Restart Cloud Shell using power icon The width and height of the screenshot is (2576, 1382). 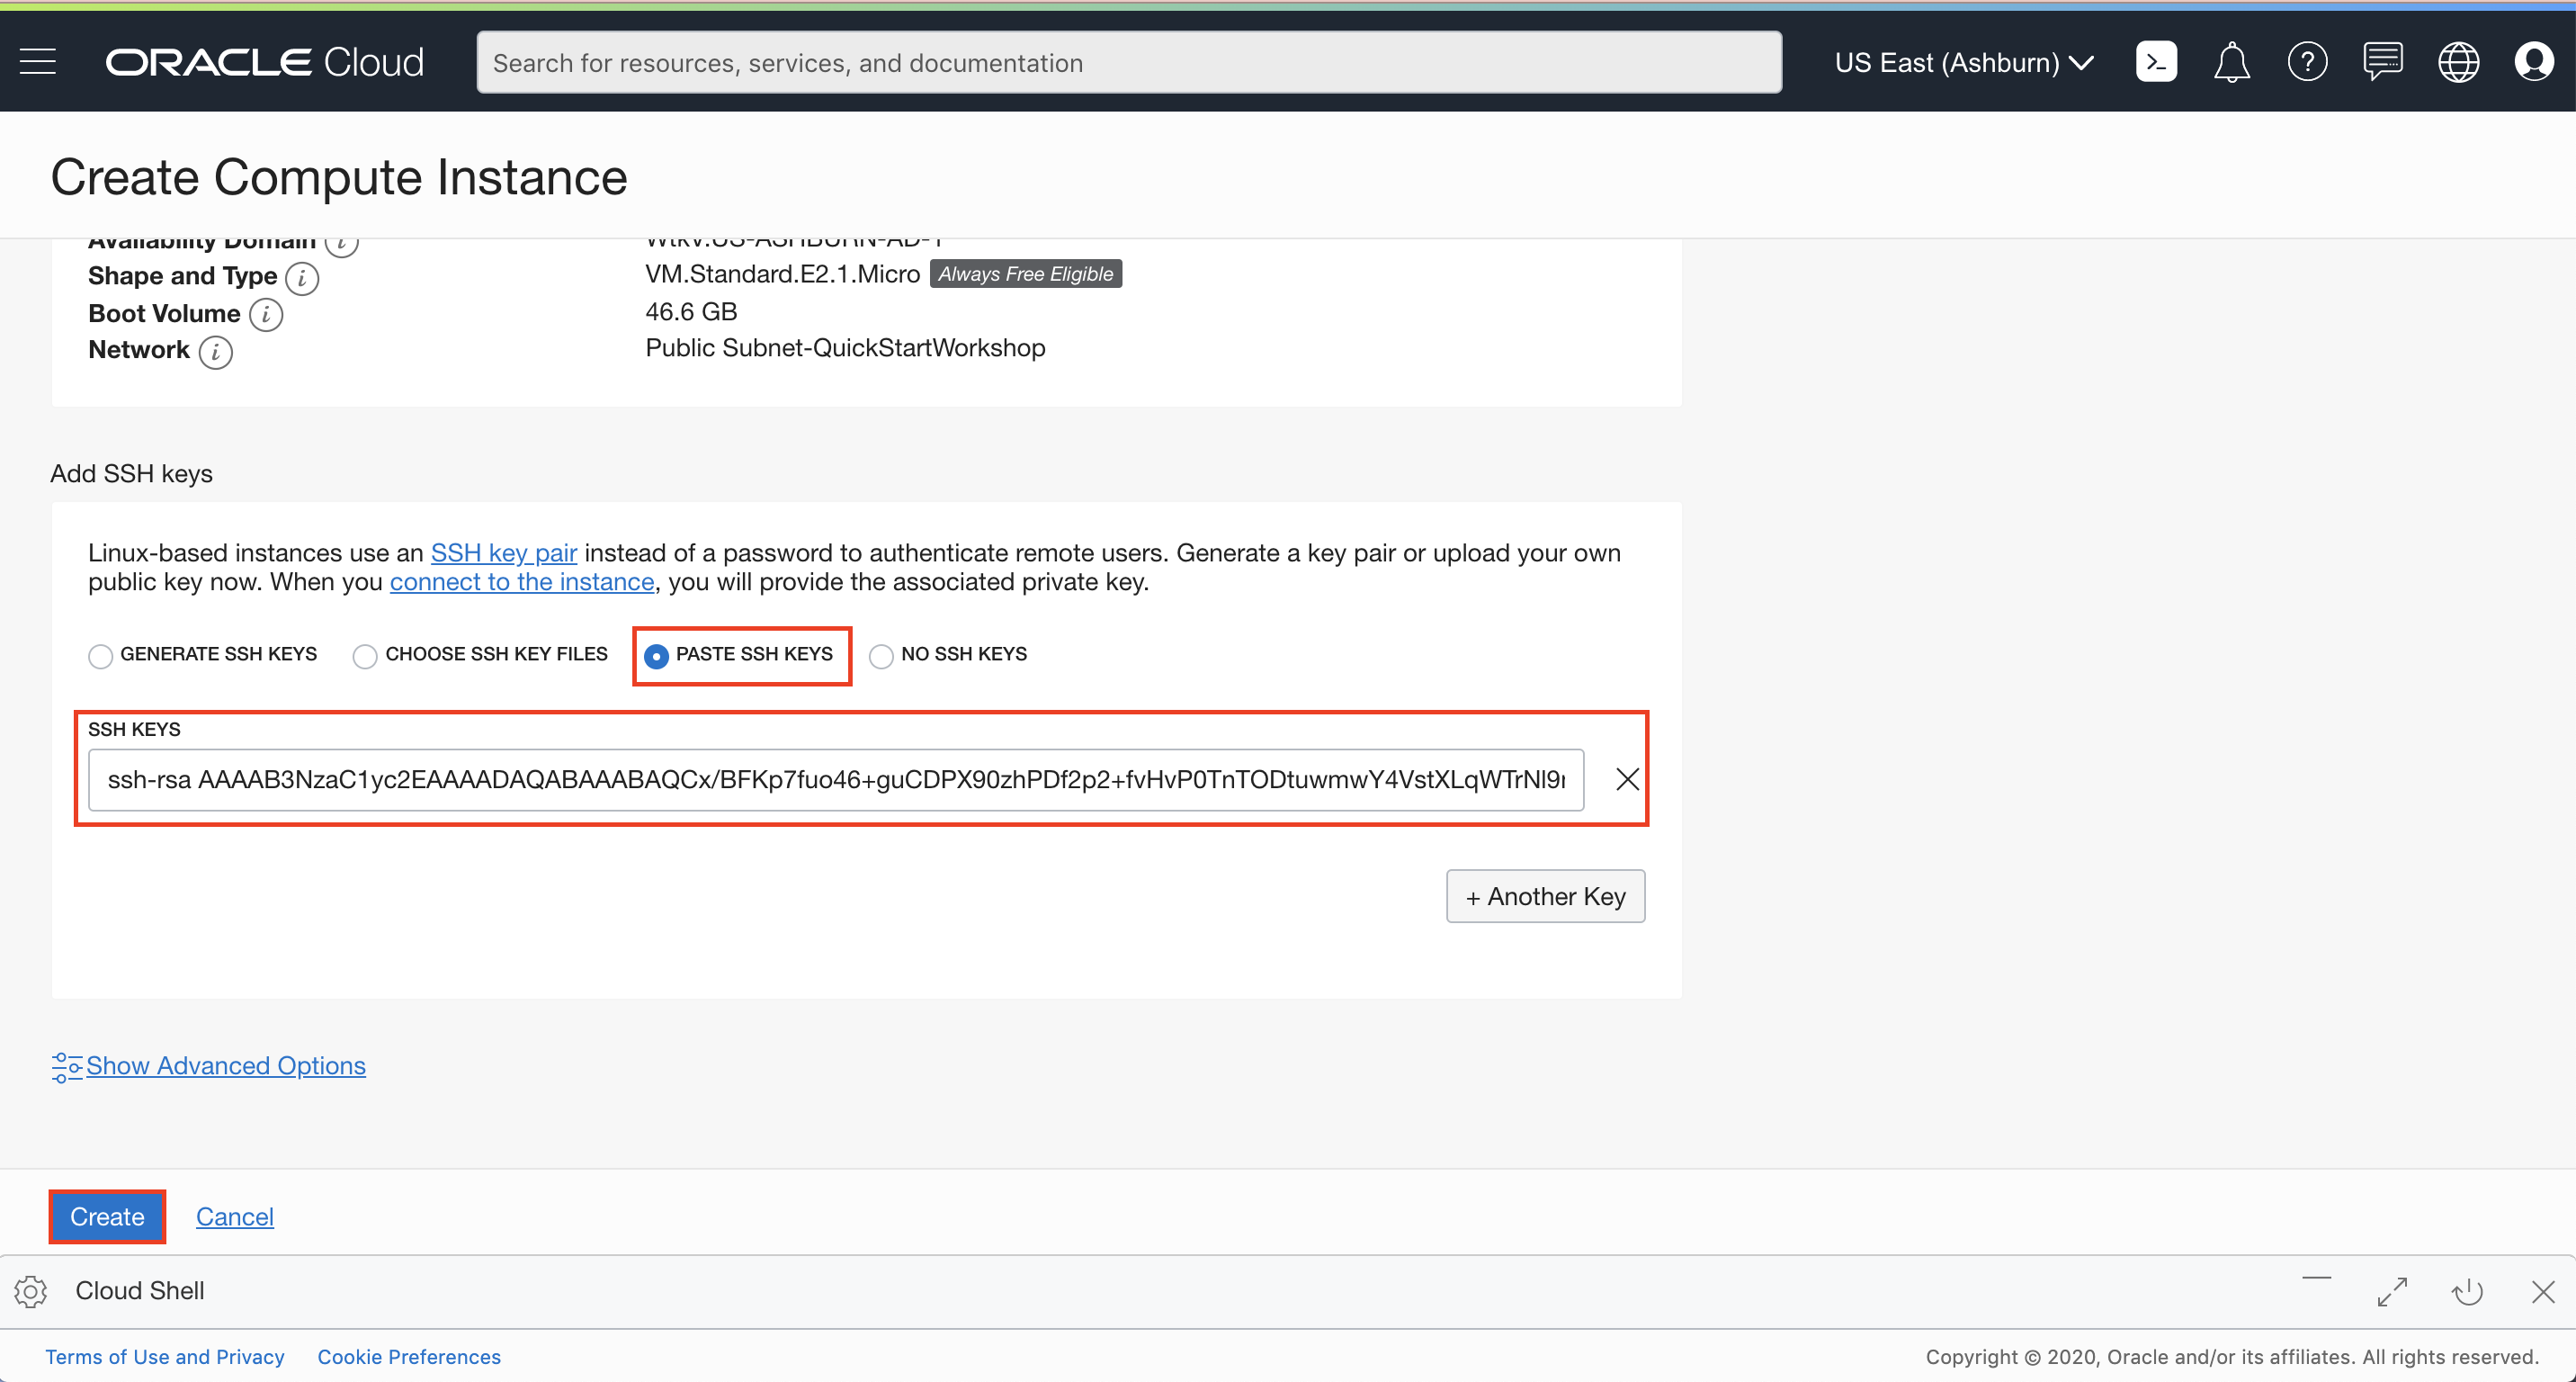click(2467, 1291)
